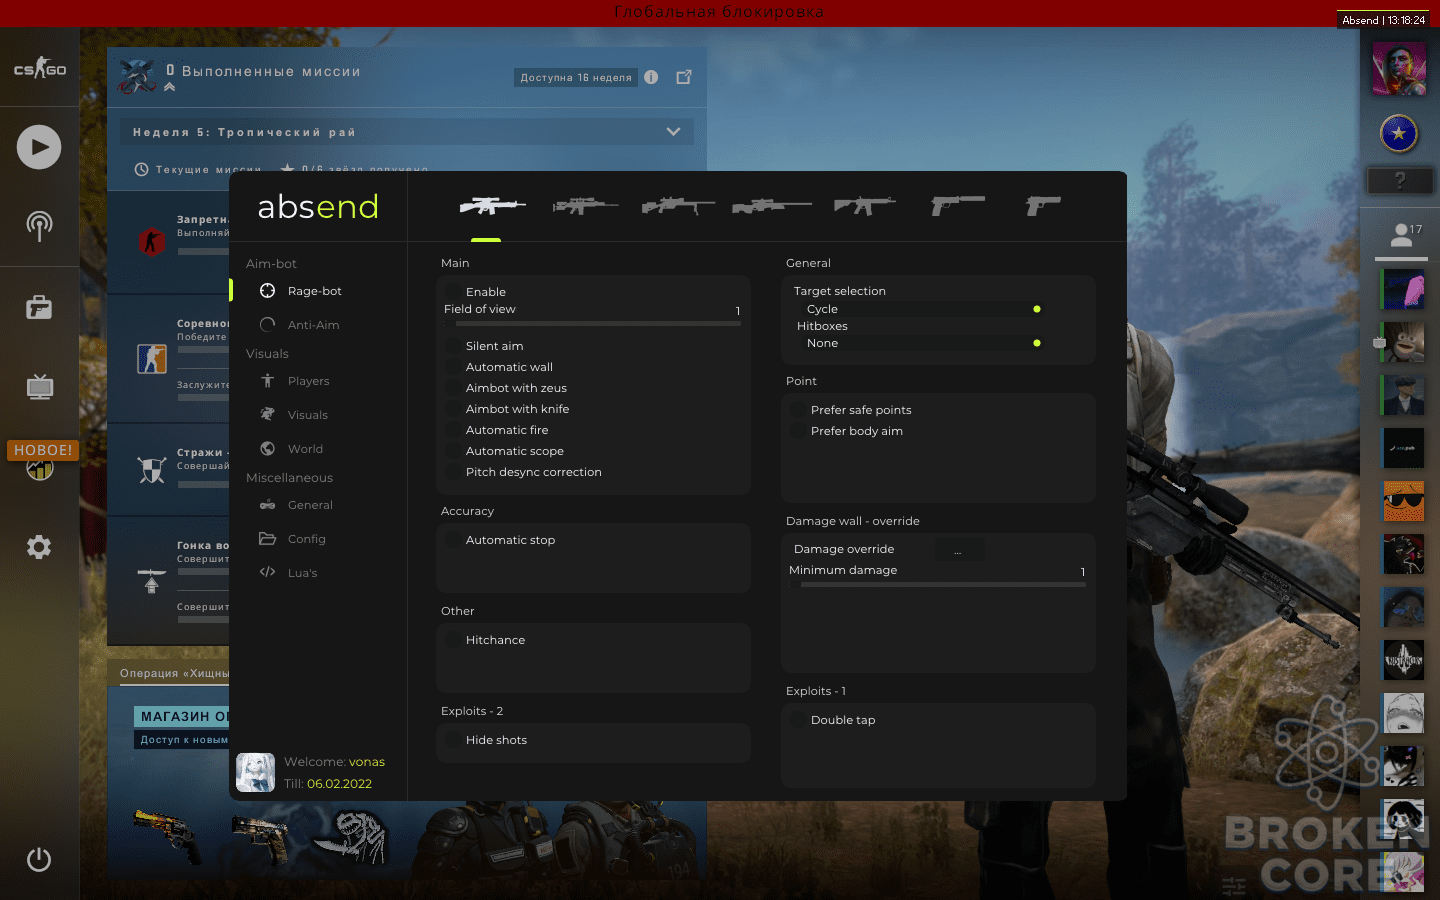Viewport: 1440px width, 900px height.
Task: Toggle the Automatic wall checkbox
Action: (453, 367)
